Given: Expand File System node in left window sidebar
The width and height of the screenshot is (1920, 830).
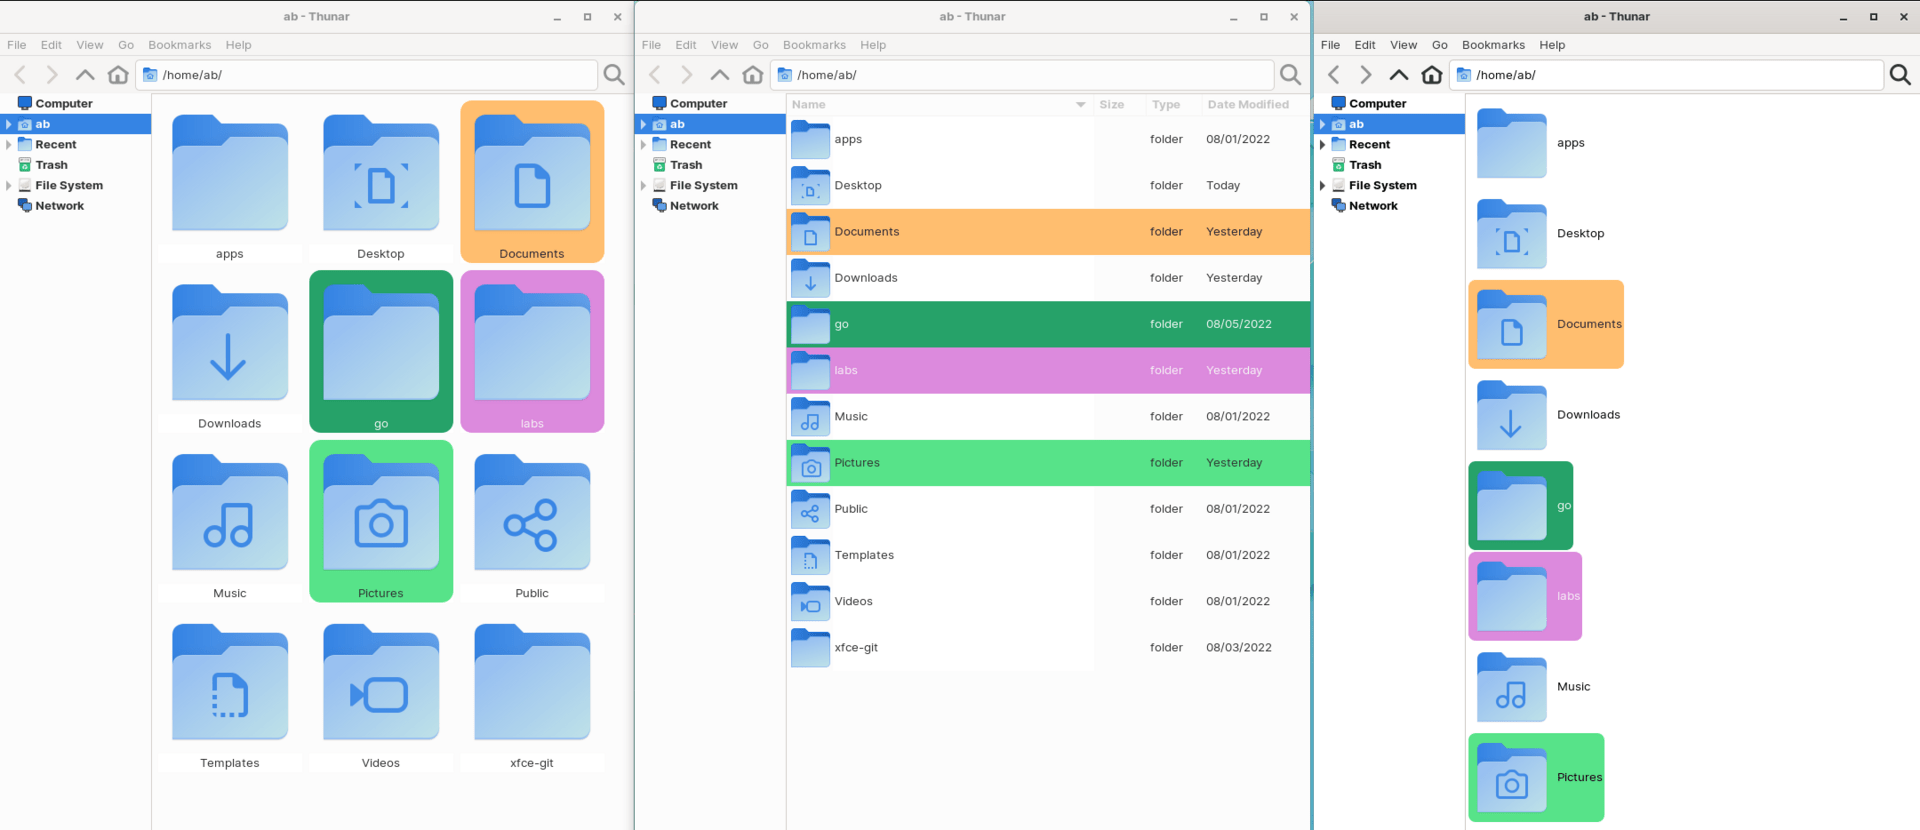Looking at the screenshot, I should point(9,186).
